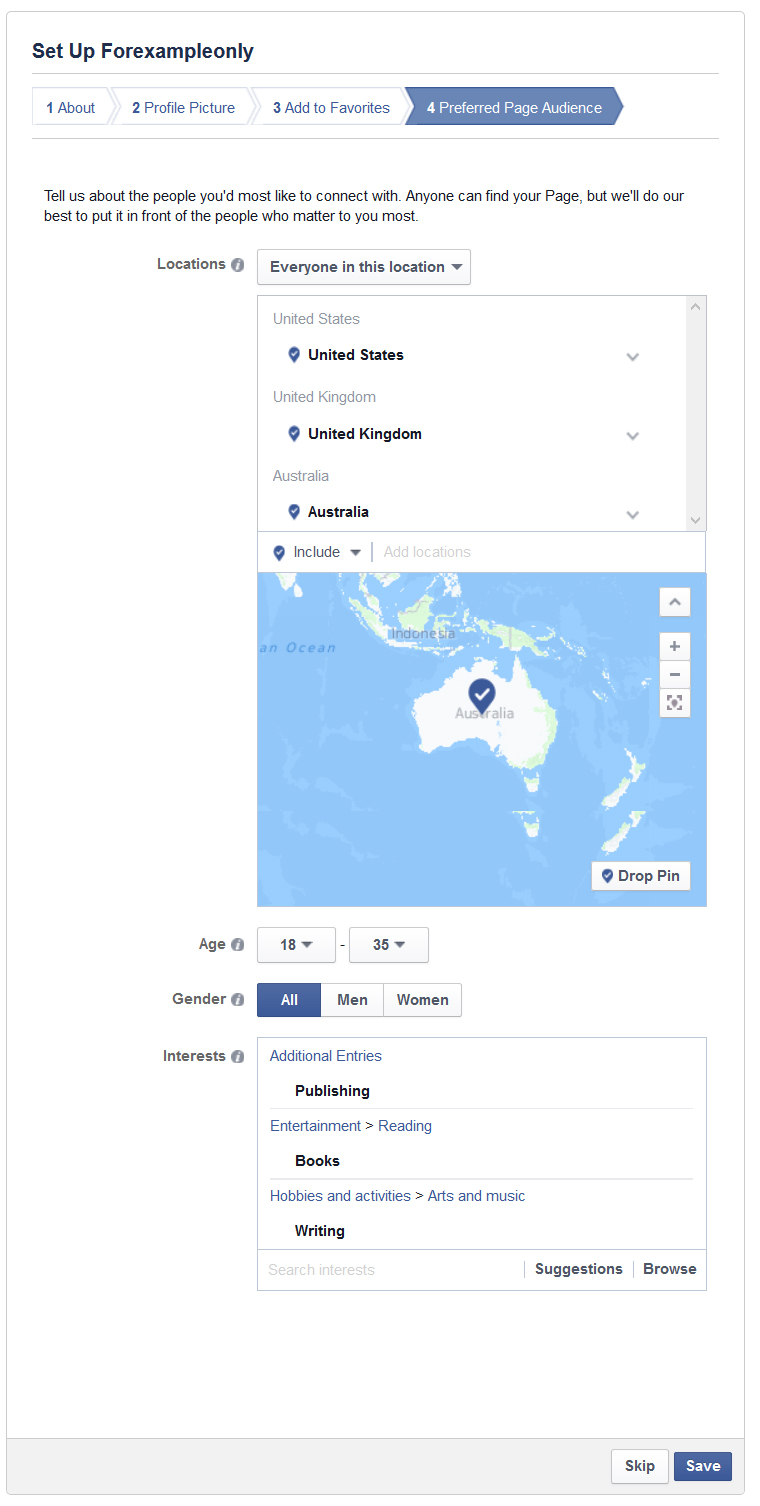Select Men gender option
This screenshot has width=760, height=1506.
(x=352, y=1000)
